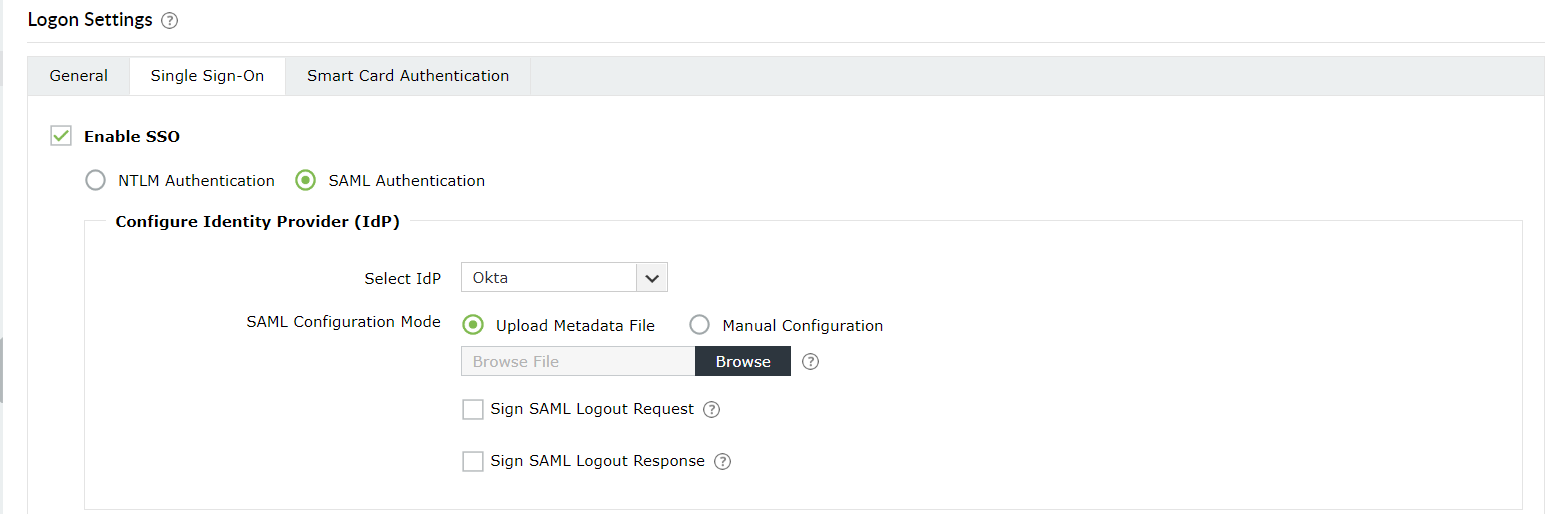Enable Sign SAML Logout Request checkbox

pos(473,409)
